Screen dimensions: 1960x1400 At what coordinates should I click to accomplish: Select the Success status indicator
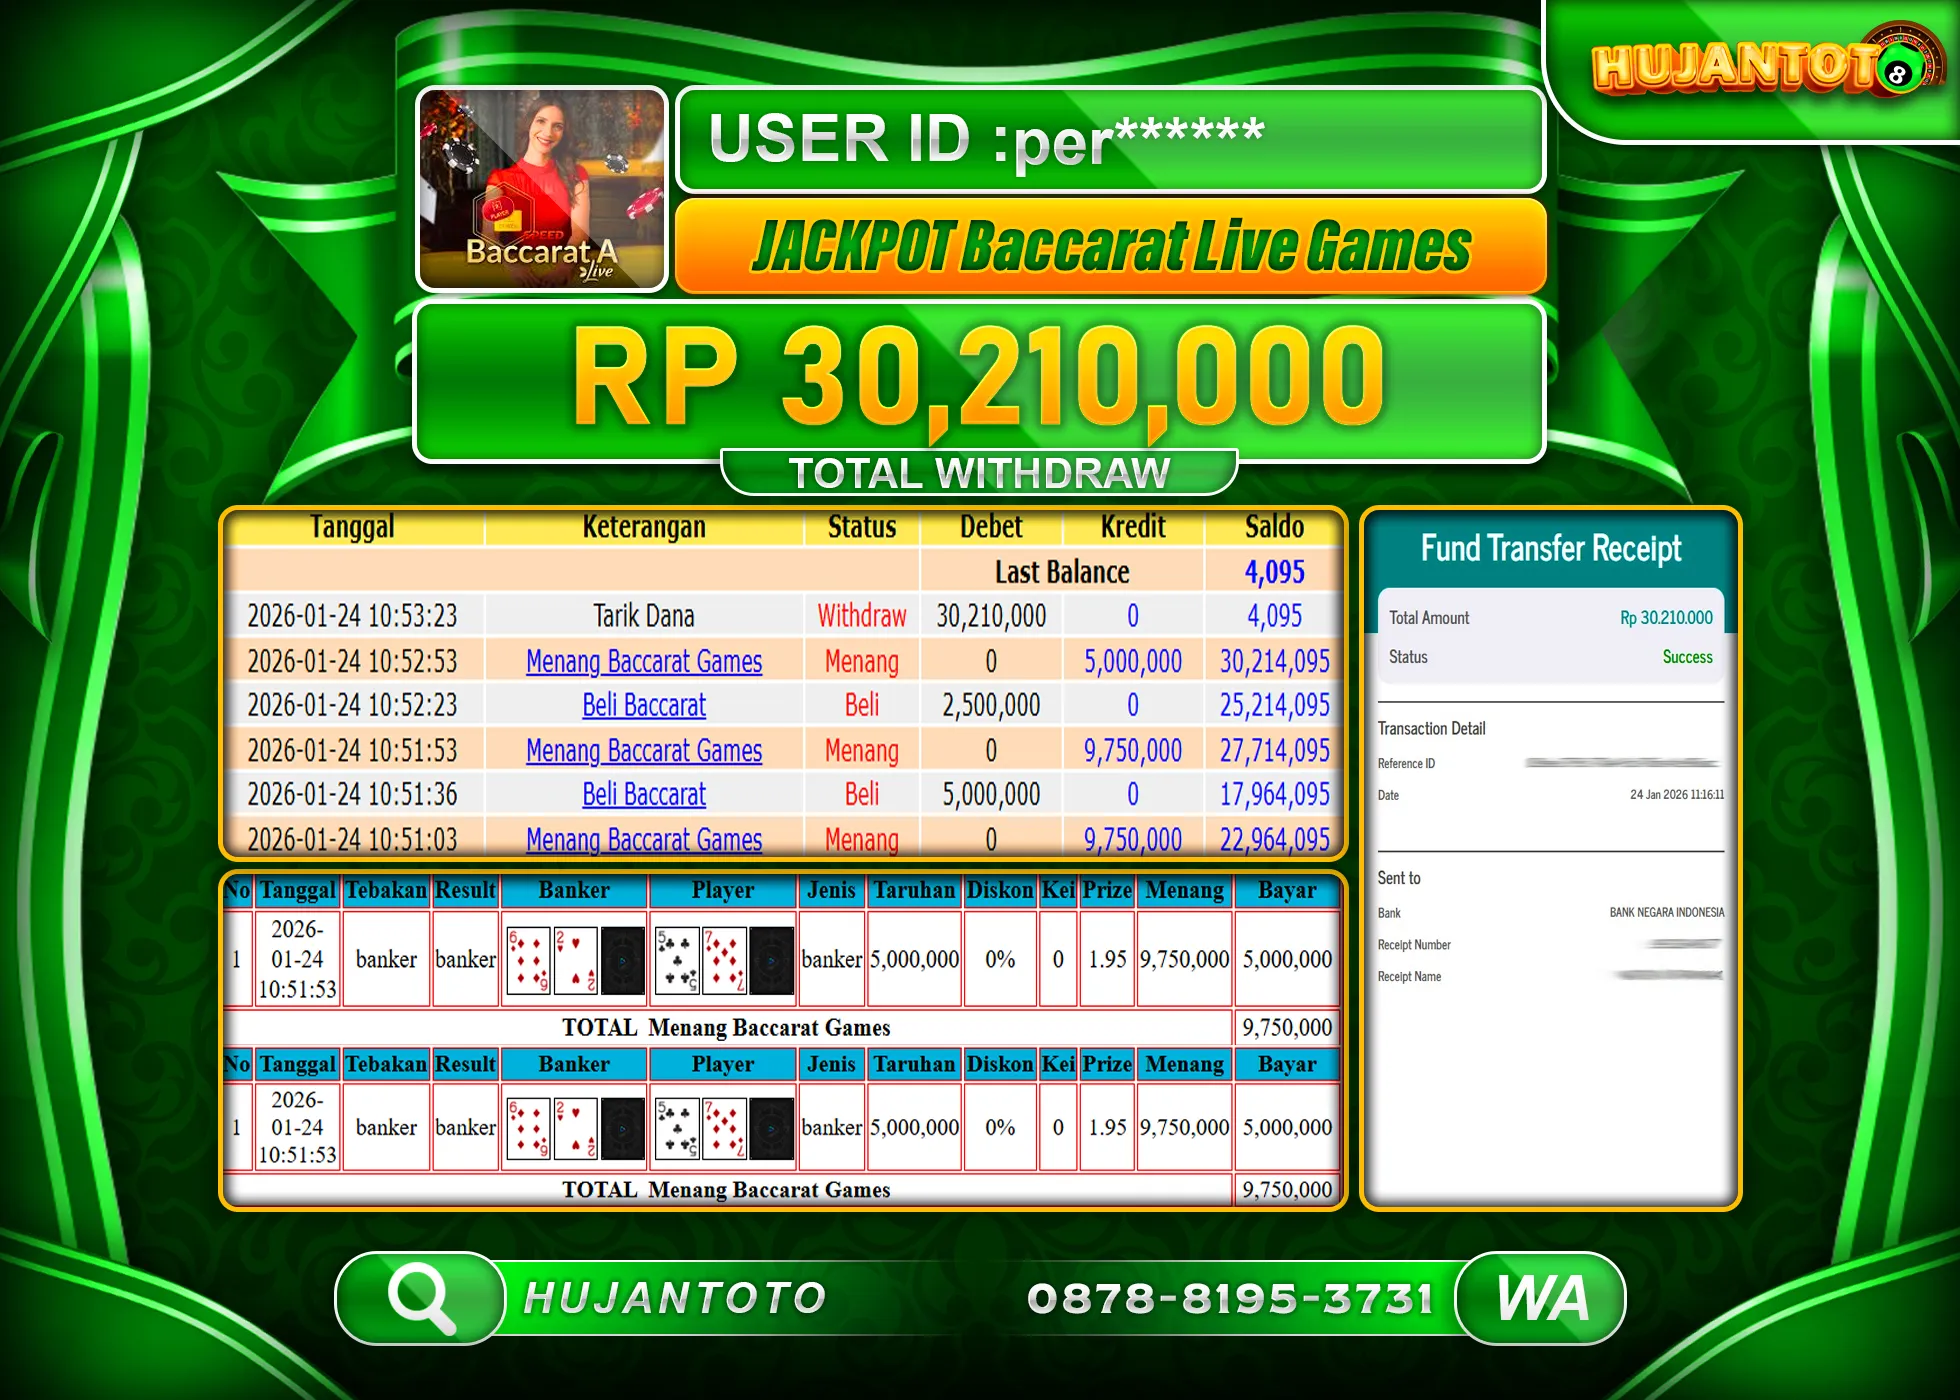[x=1687, y=657]
